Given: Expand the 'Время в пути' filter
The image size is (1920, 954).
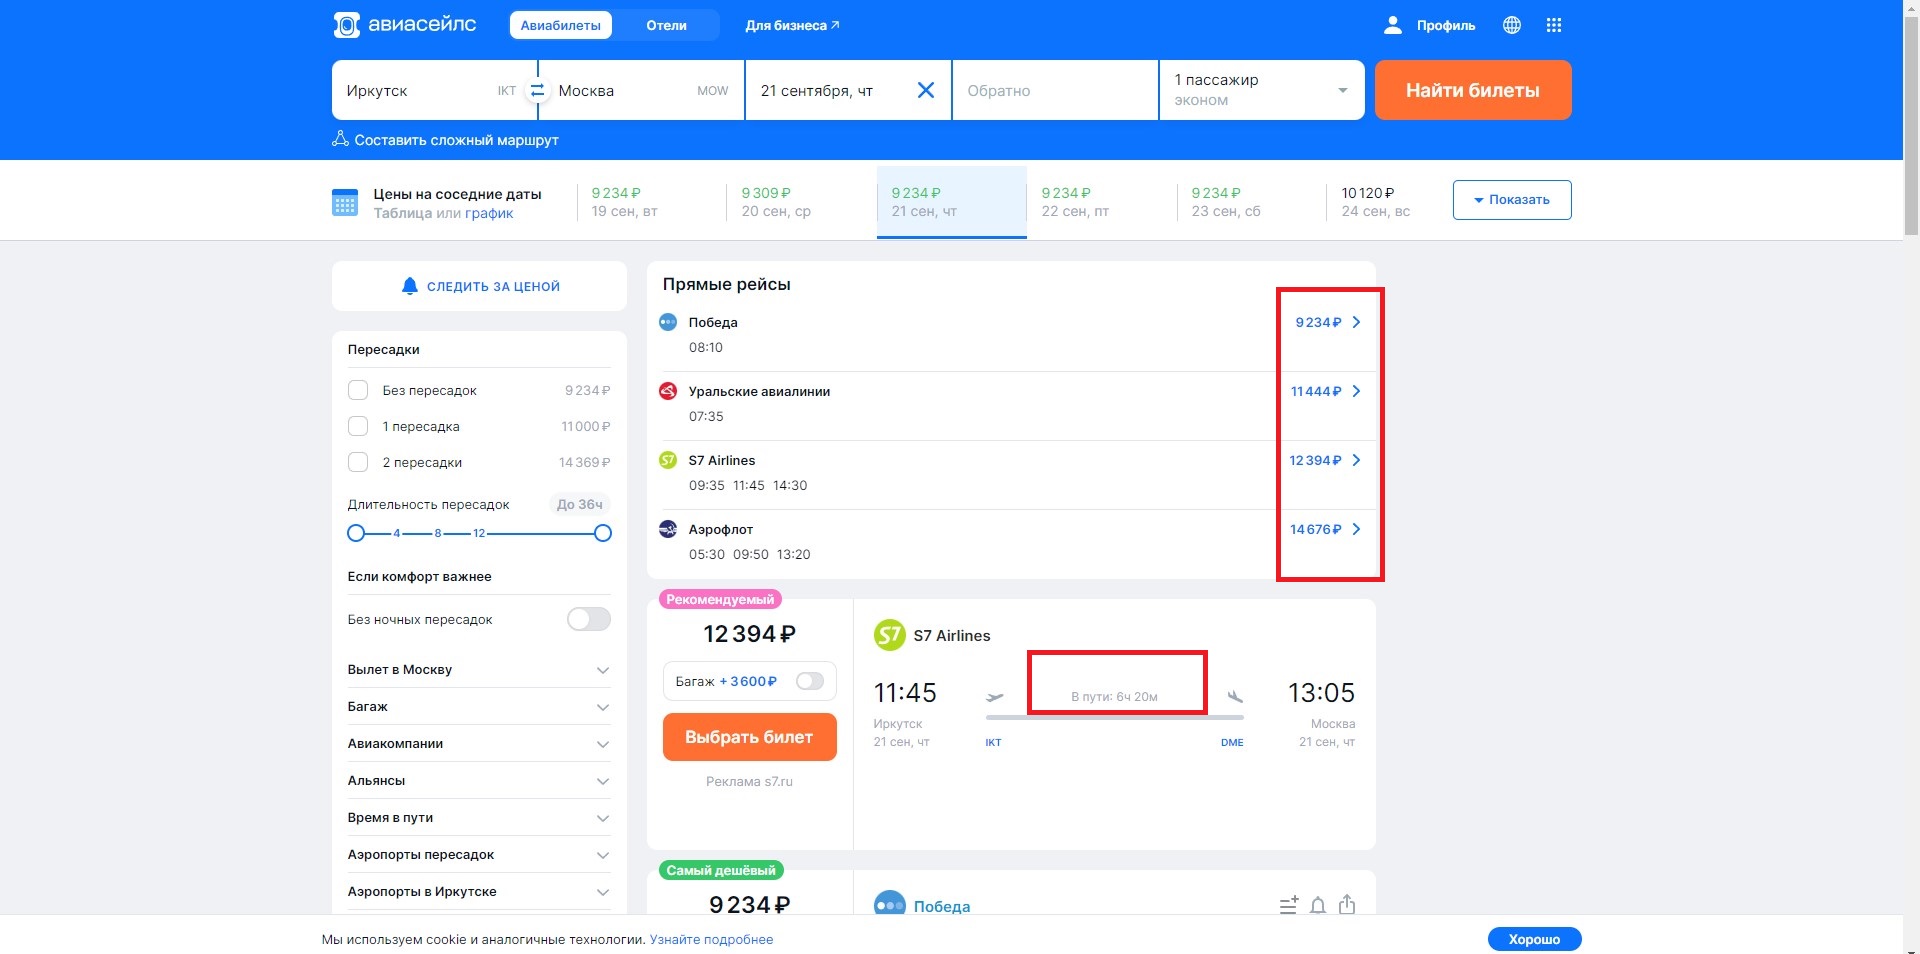Looking at the screenshot, I should point(478,817).
